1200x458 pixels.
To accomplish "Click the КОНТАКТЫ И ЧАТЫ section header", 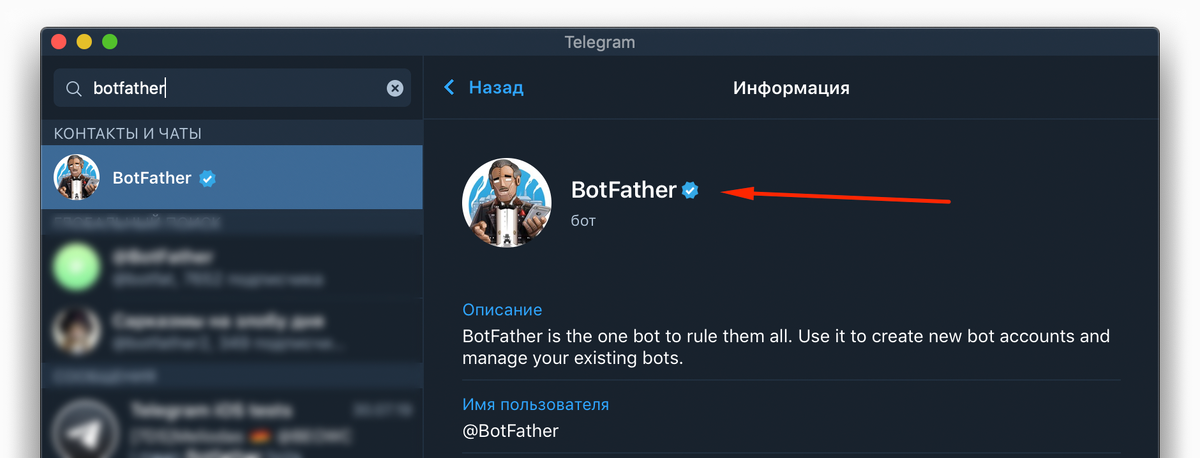I will [x=128, y=134].
